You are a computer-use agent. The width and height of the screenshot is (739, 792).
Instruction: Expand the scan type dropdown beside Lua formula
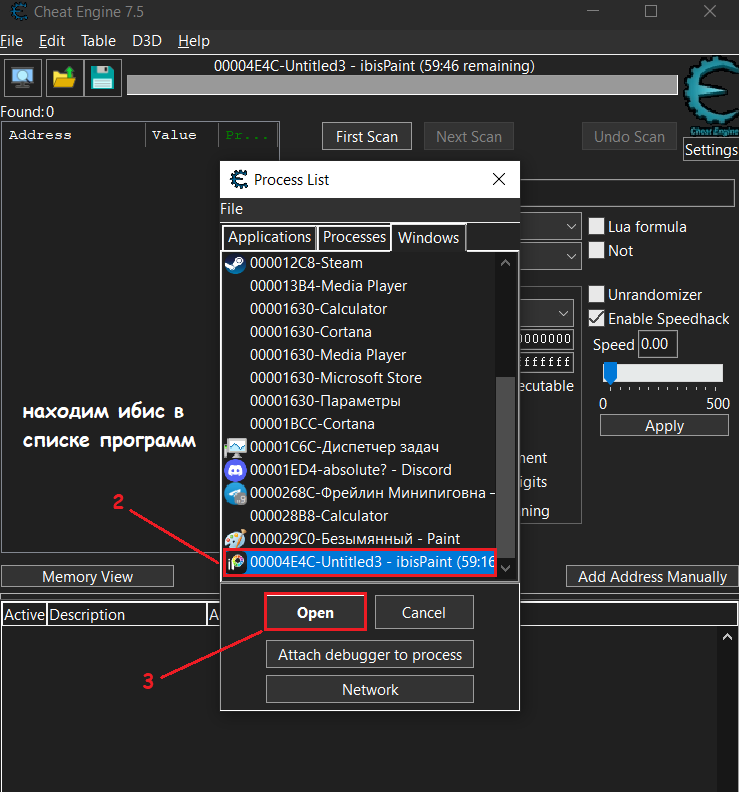571,226
